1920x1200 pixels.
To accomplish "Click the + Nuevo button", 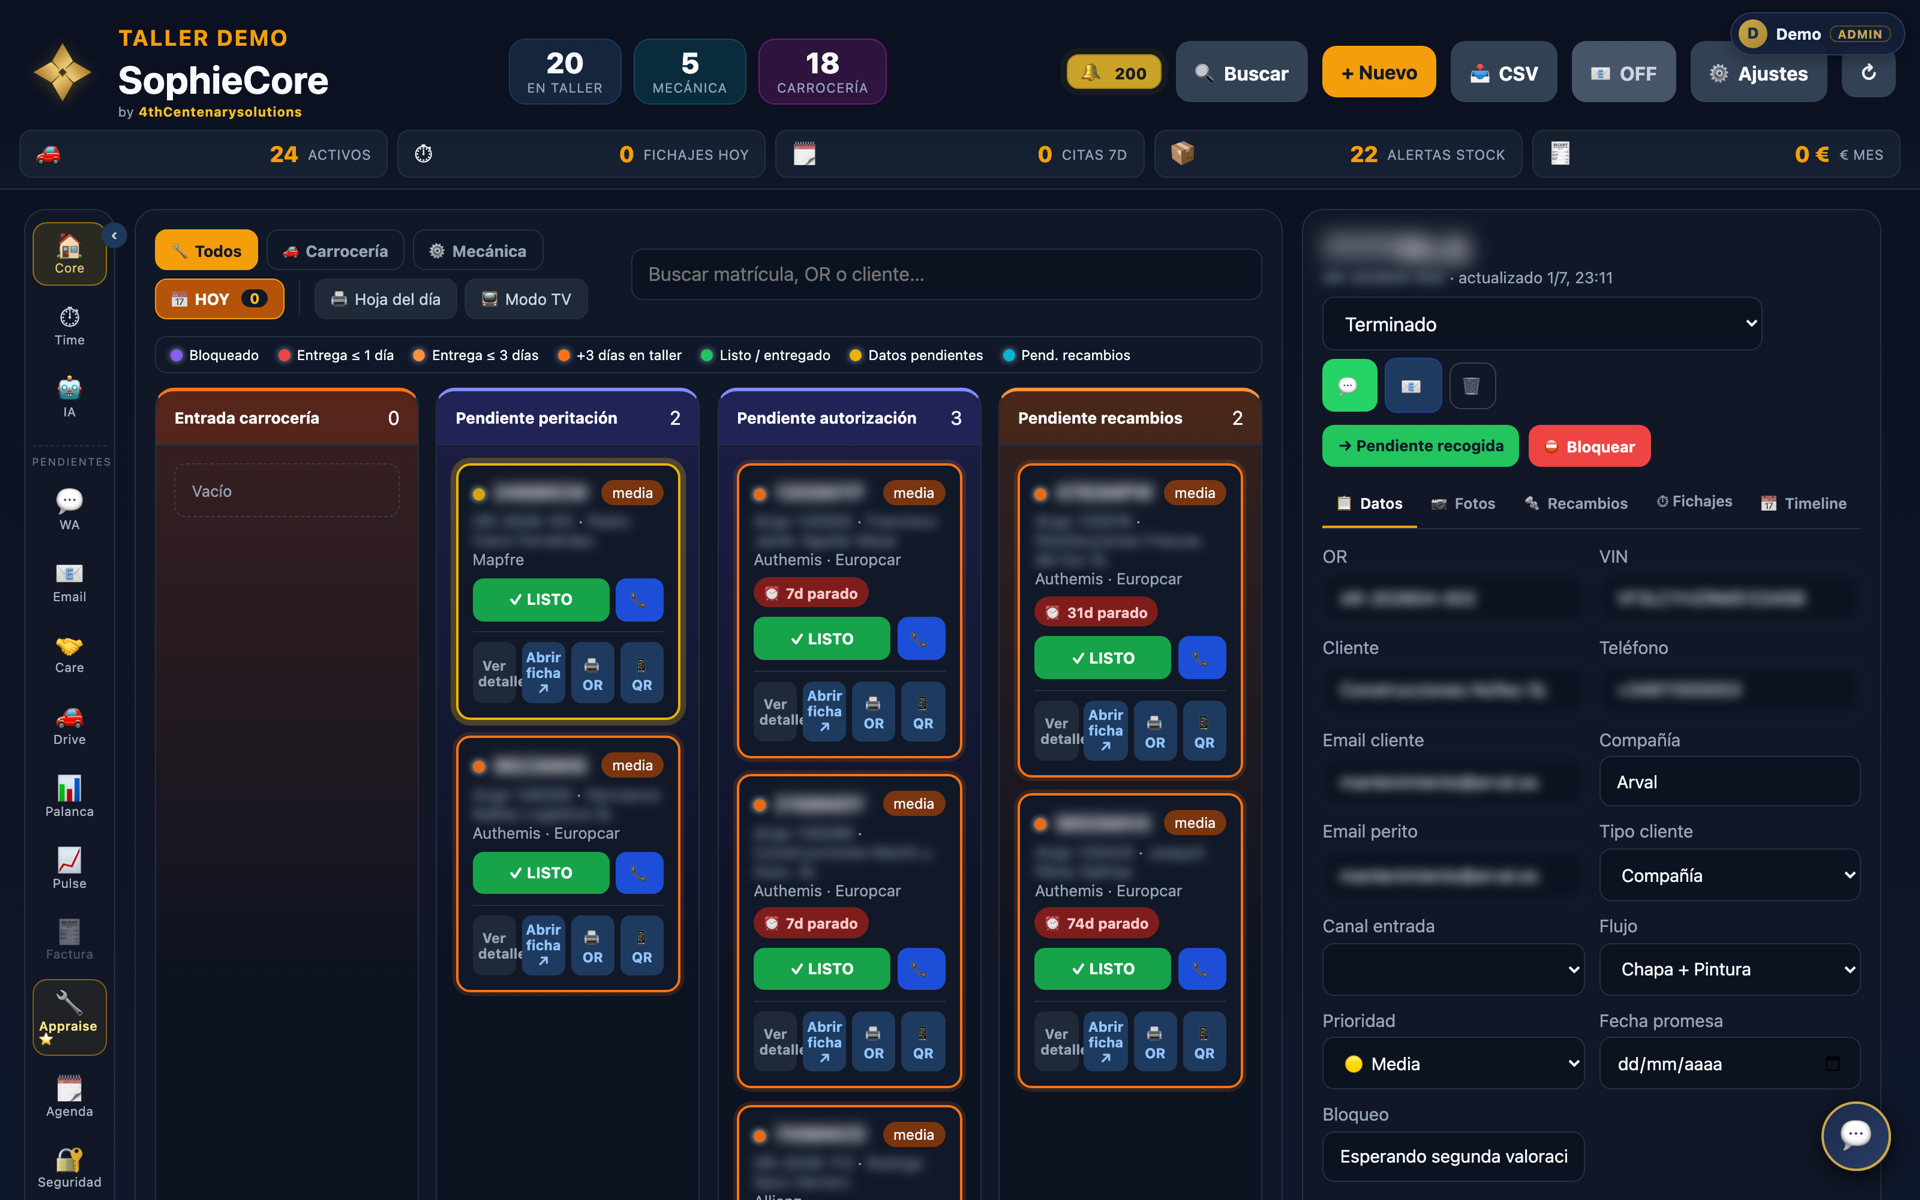I will pyautogui.click(x=1378, y=72).
